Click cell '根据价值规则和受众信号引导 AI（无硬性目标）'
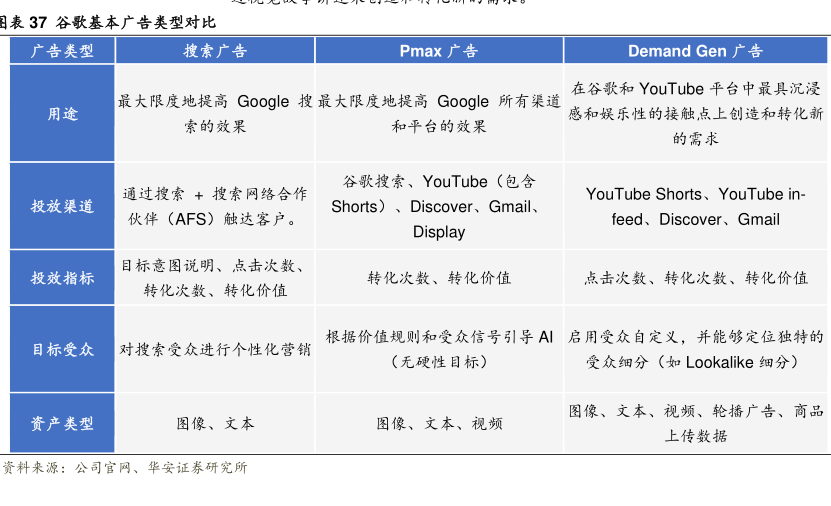The height and width of the screenshot is (506, 831). coord(439,349)
